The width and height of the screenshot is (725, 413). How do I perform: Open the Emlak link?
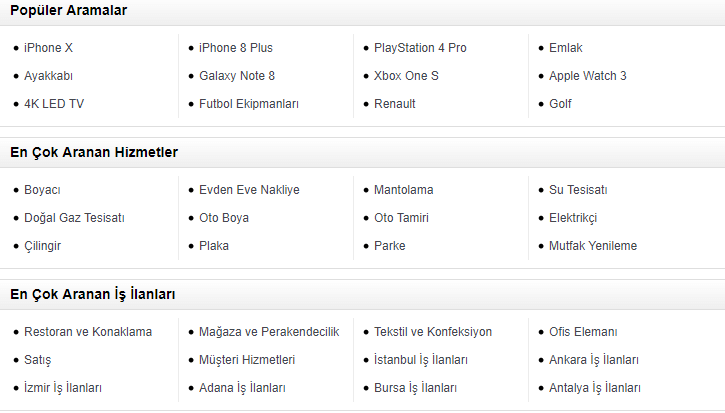(x=565, y=48)
